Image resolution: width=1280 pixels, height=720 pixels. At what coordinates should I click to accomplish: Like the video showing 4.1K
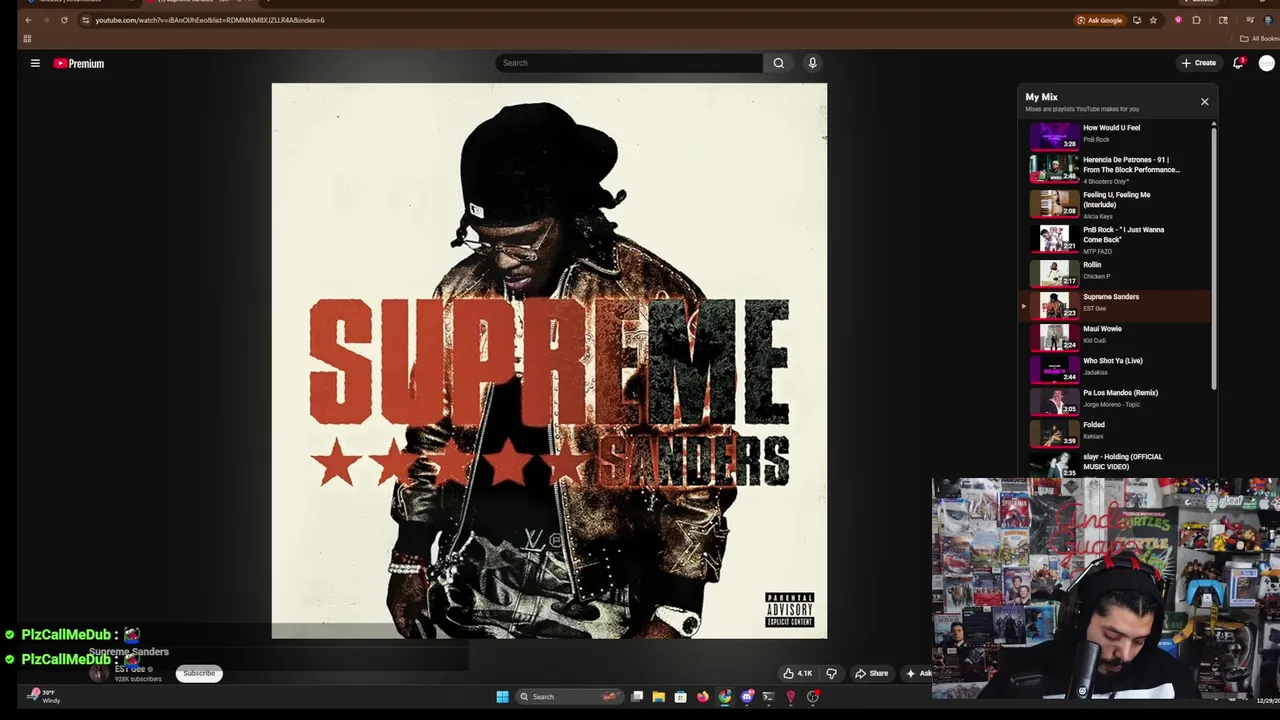(x=797, y=674)
